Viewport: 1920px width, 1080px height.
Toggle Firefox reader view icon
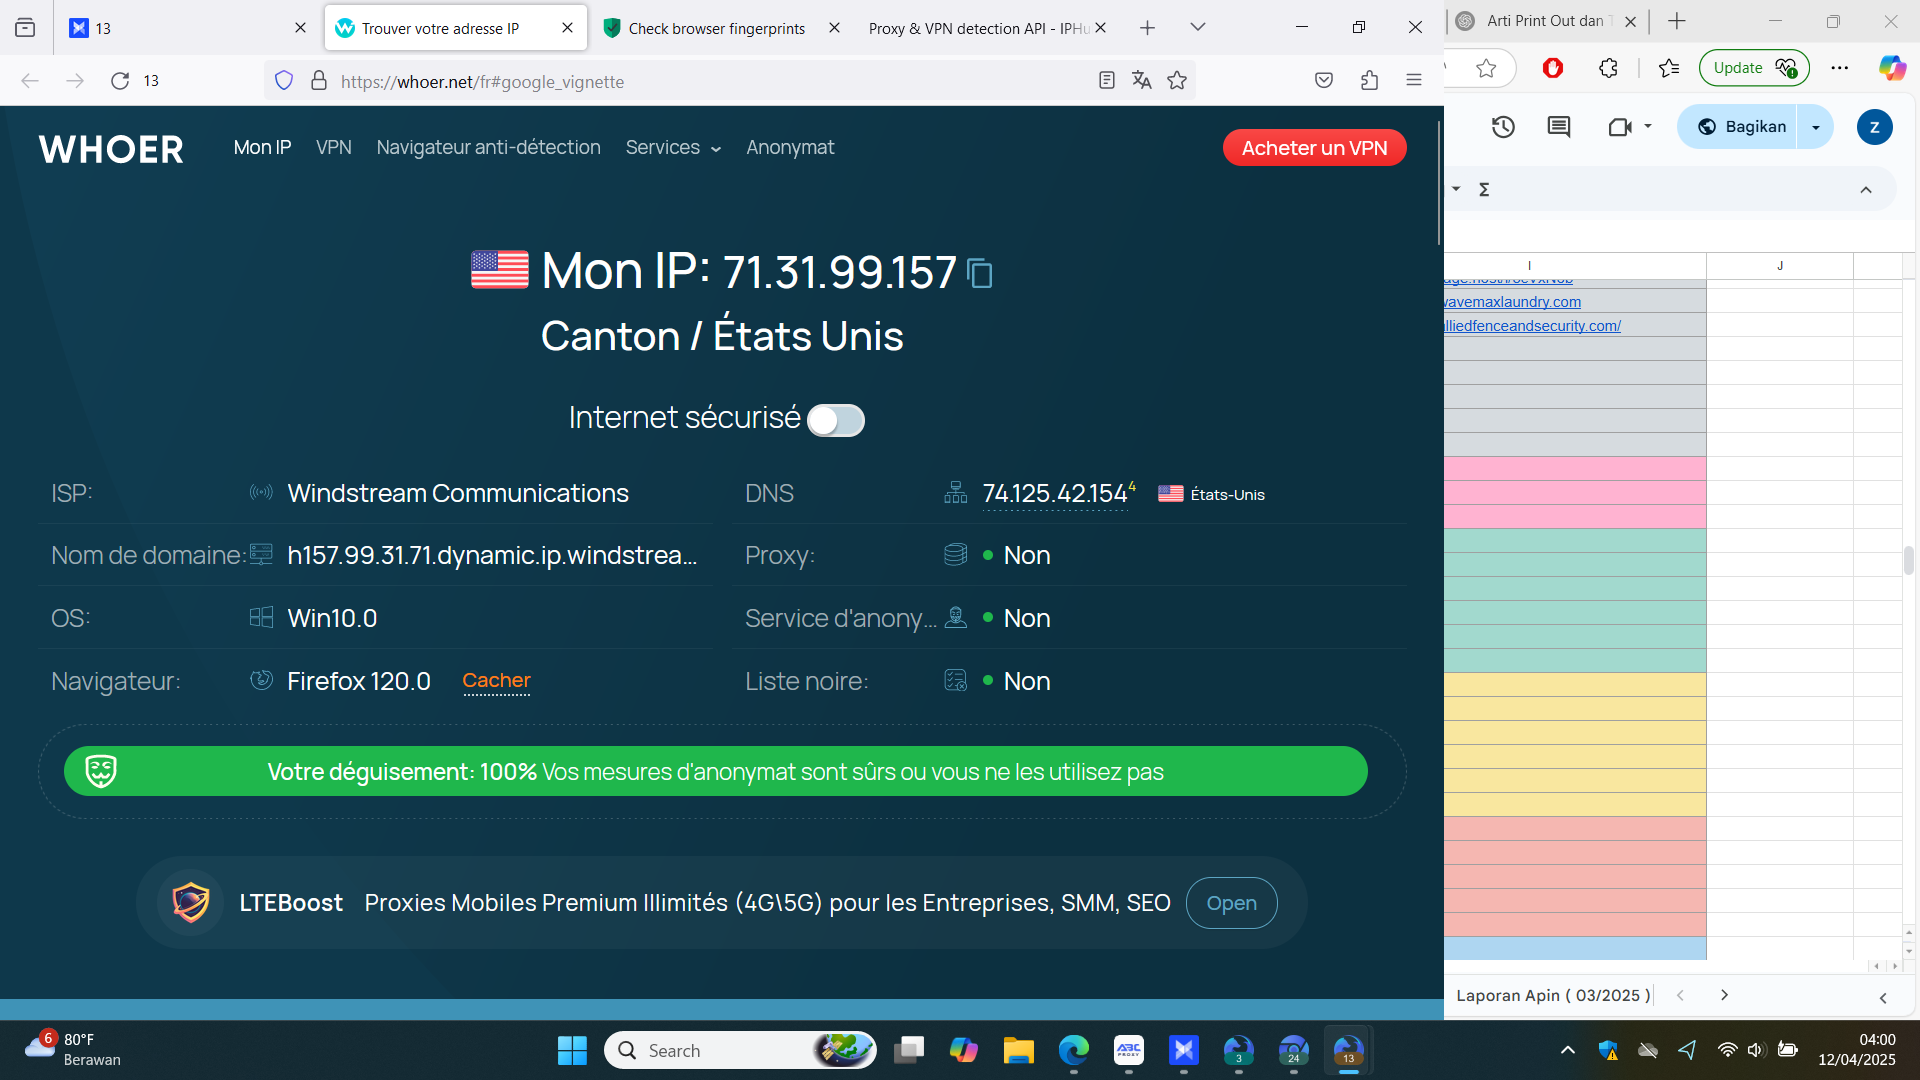[1106, 81]
